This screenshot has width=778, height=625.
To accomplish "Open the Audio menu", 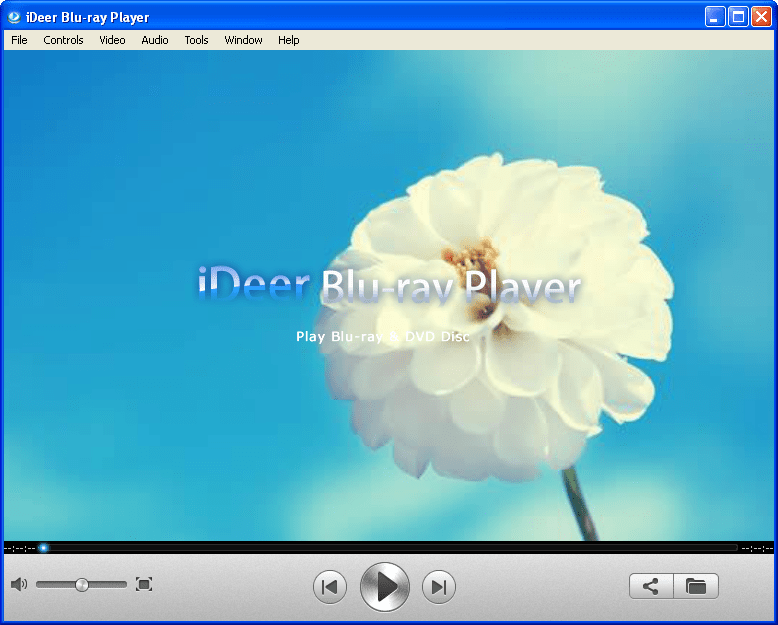I will (155, 40).
